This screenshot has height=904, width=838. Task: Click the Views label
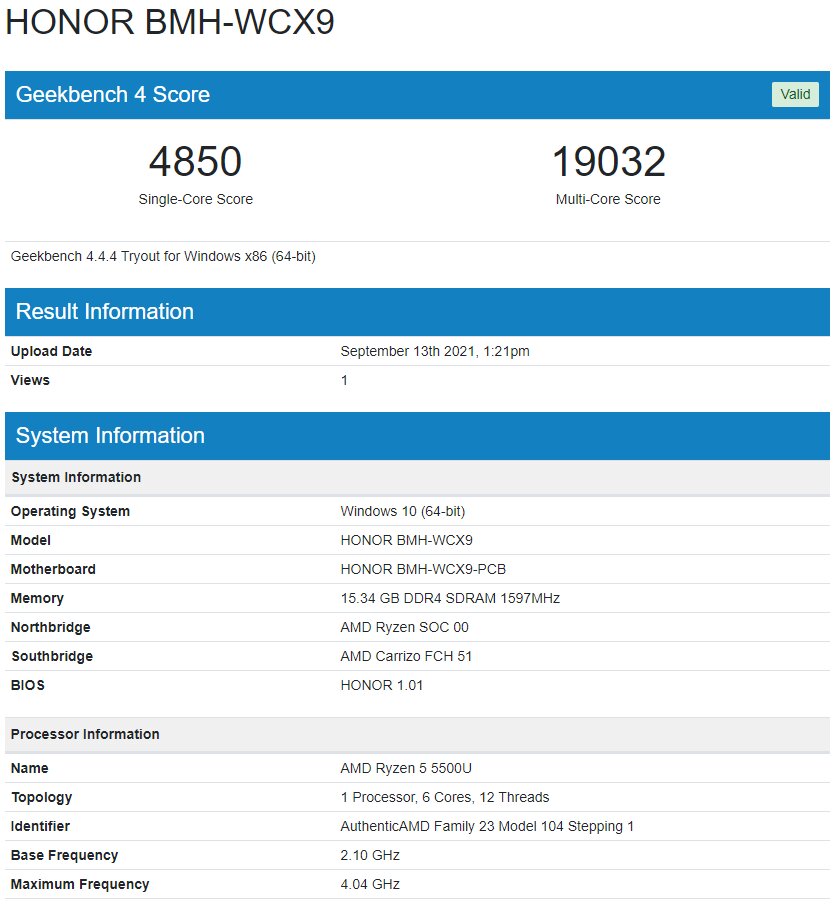30,381
